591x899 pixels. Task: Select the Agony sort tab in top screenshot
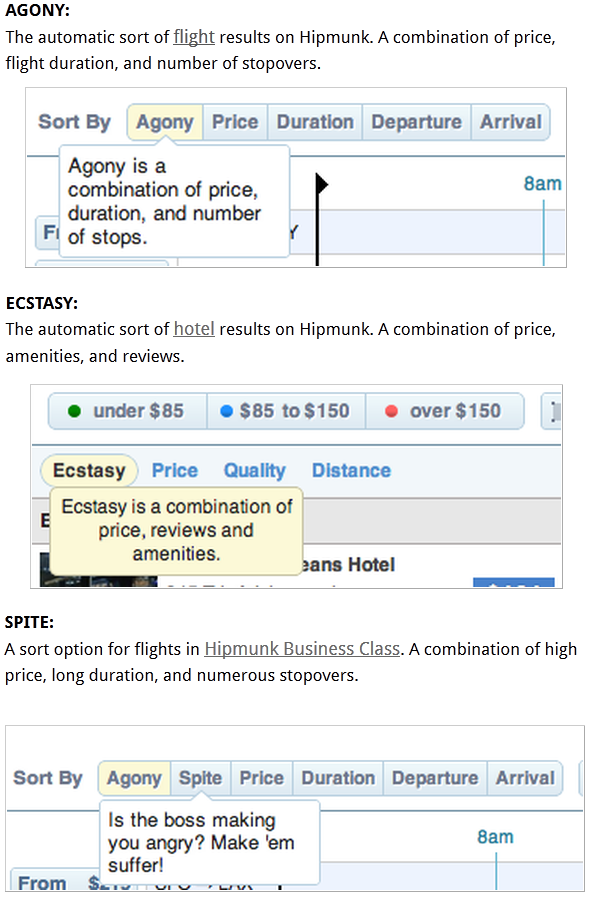click(165, 122)
